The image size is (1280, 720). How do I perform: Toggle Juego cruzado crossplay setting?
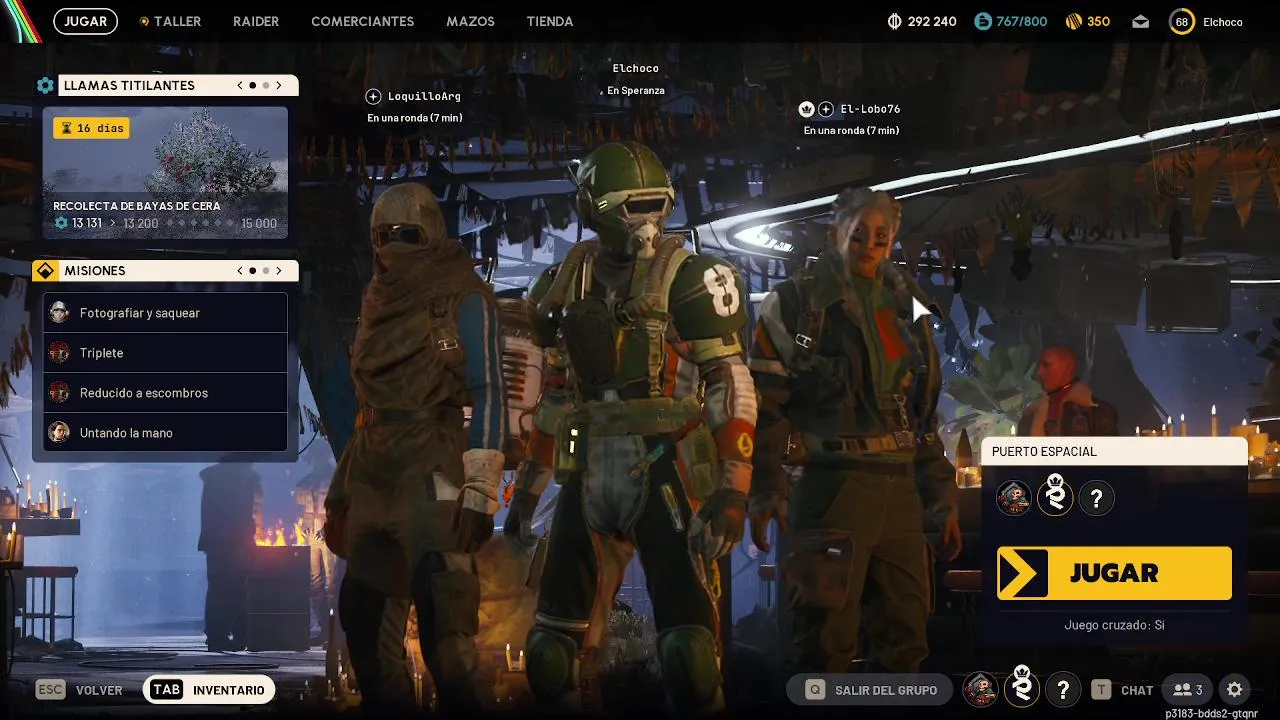1114,625
